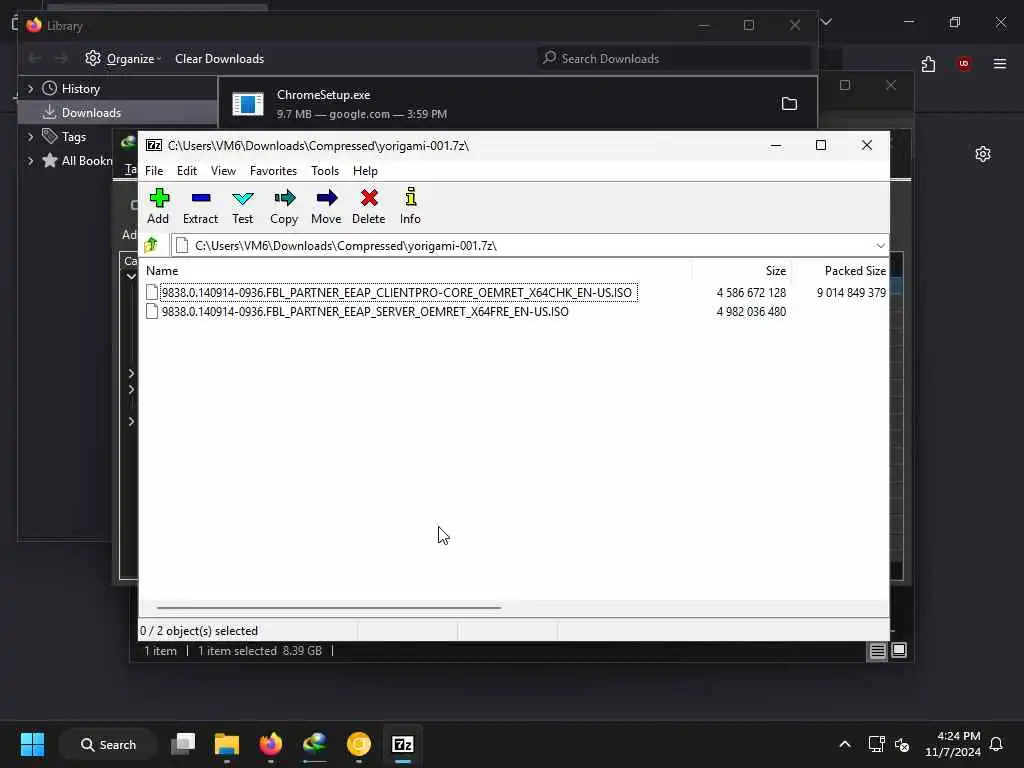Show hidden system tray icons
Viewport: 1024px width, 768px height.
point(844,744)
